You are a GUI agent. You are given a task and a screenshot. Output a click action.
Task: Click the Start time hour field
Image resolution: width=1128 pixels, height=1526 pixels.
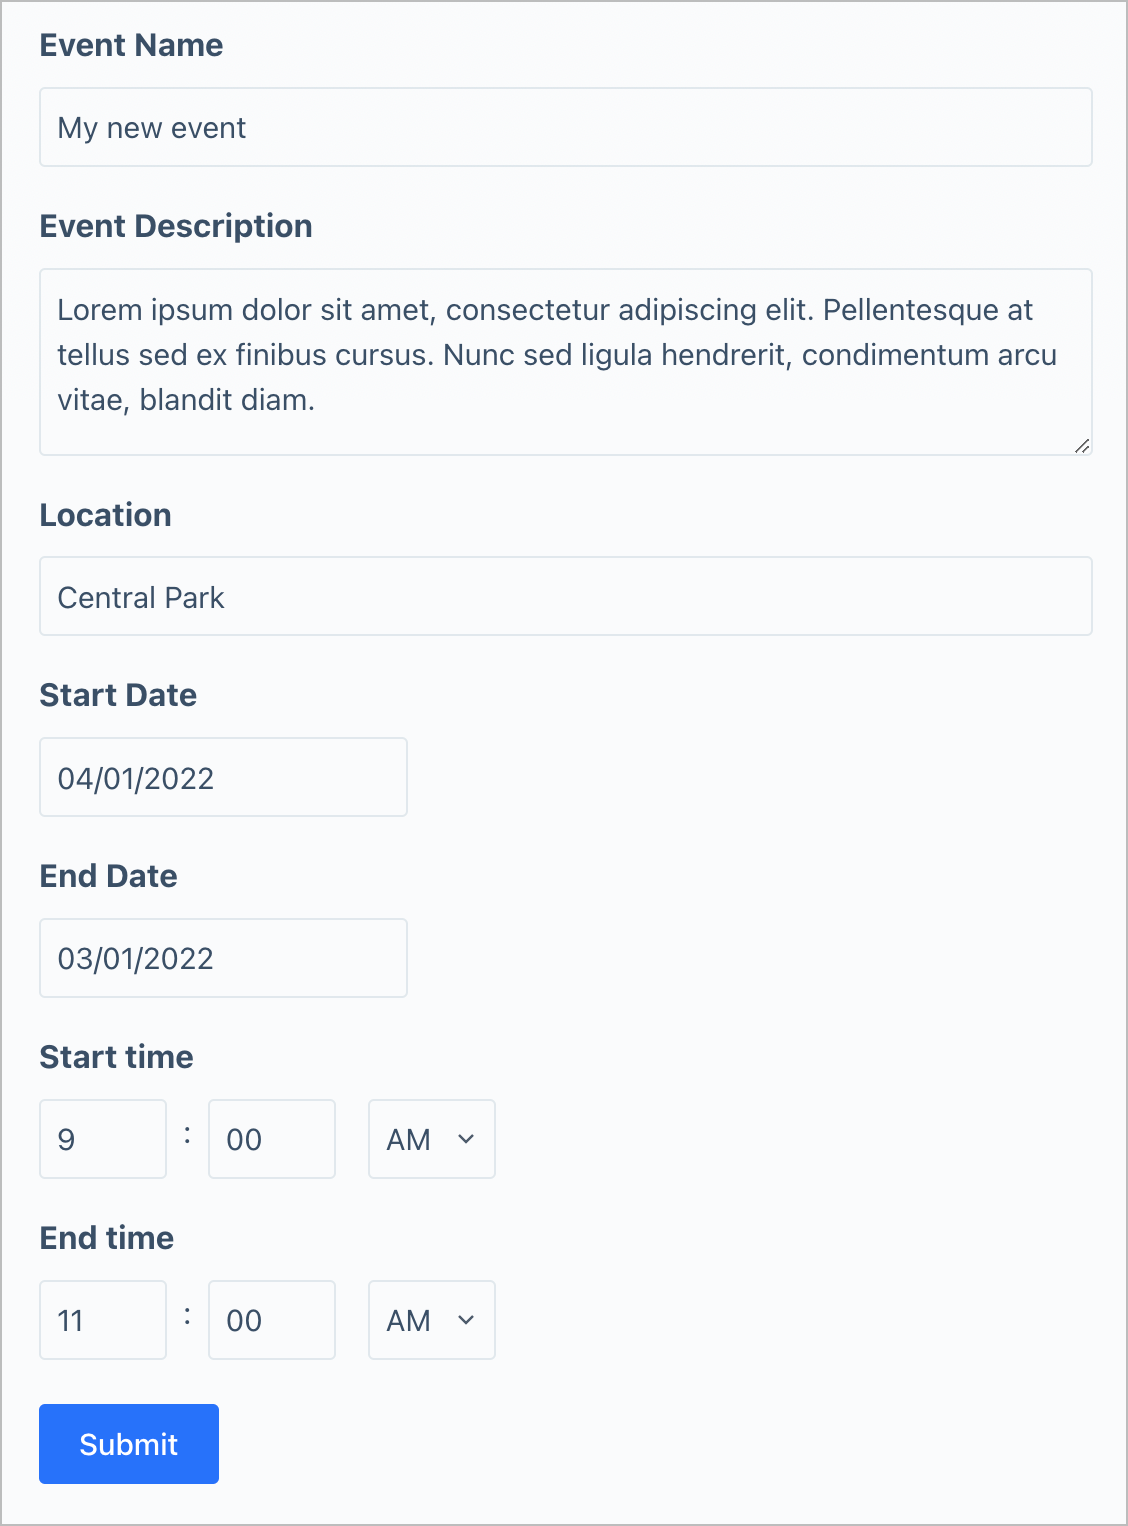(x=103, y=1139)
